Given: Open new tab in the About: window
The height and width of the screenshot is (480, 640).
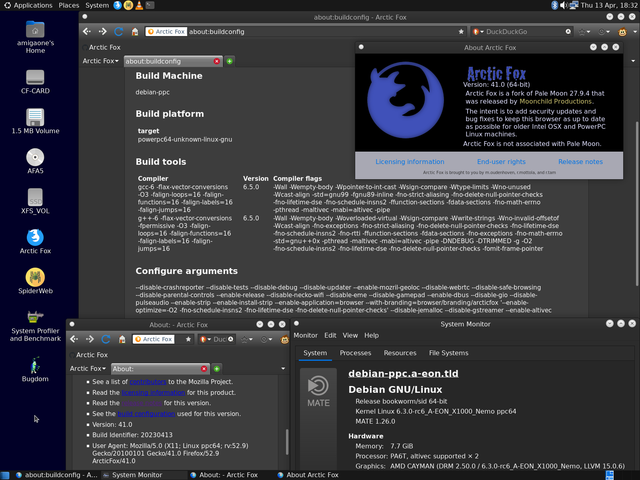Looking at the screenshot, I should (217, 369).
